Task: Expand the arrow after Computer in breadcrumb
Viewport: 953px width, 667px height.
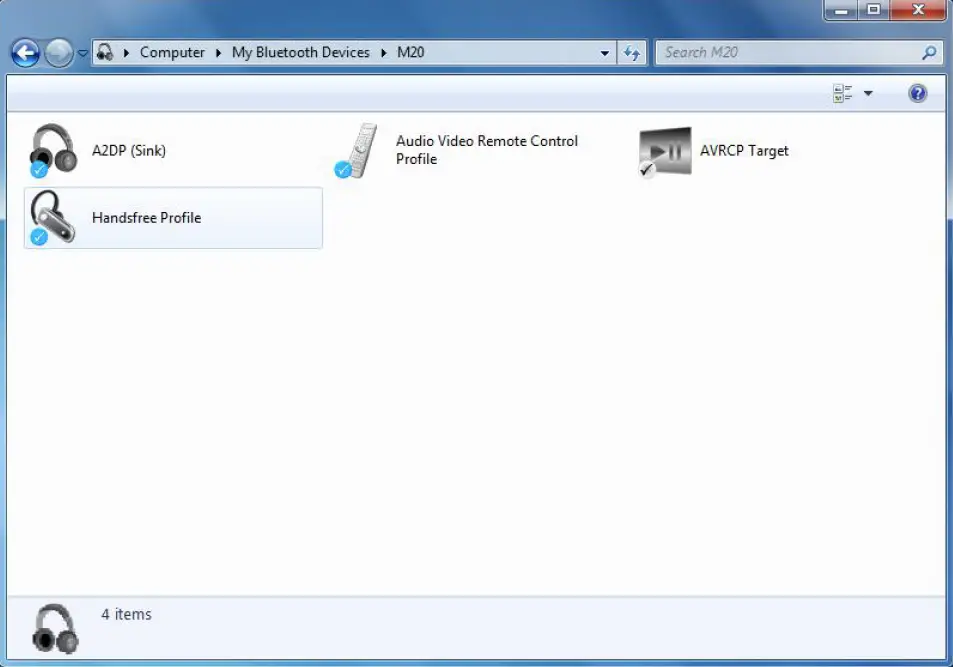Action: [218, 53]
